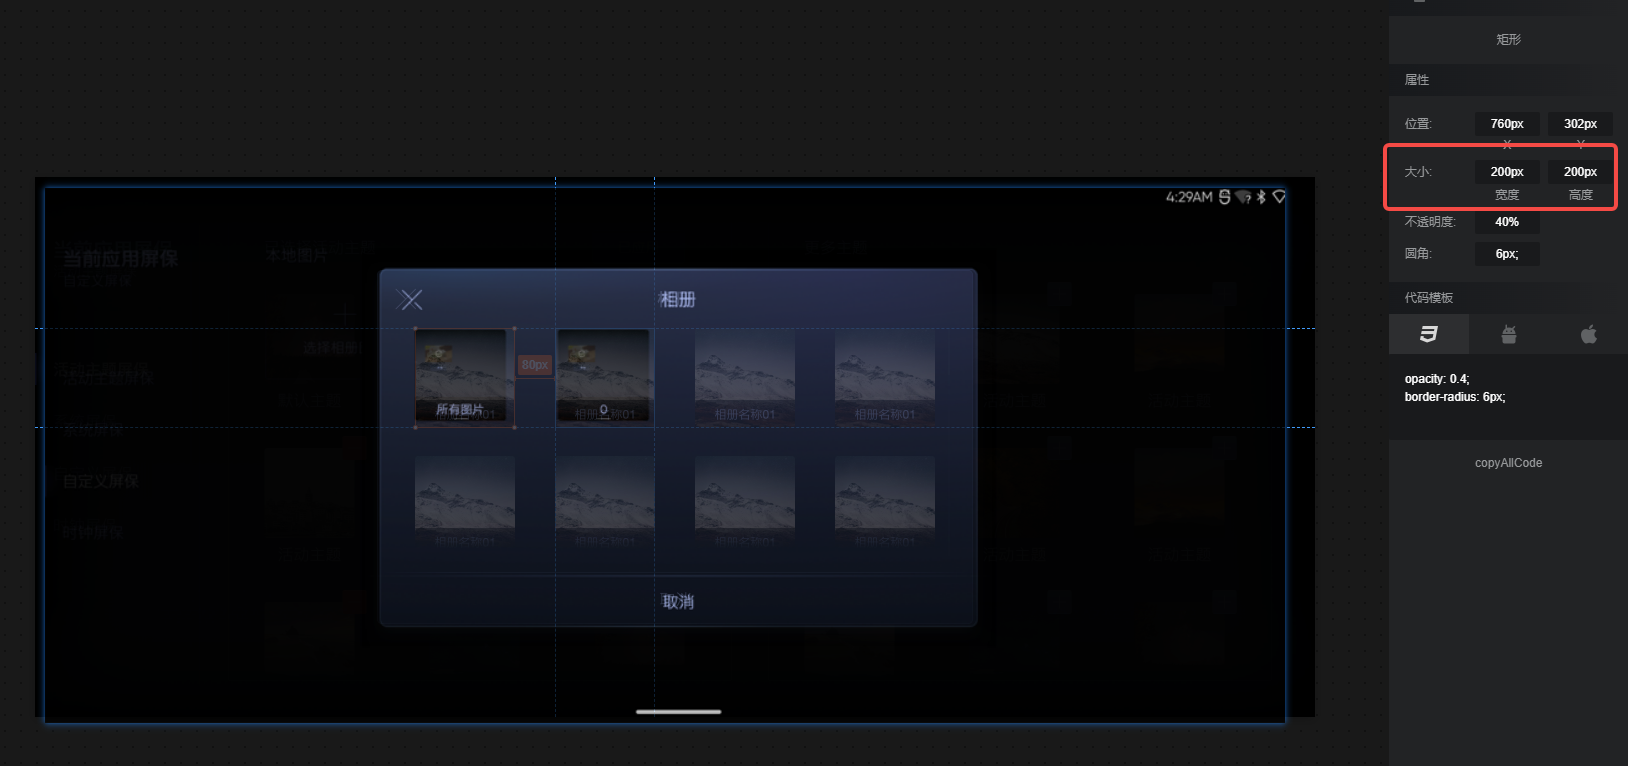Click the Wi-Fi icon in mockup status bar
The image size is (1628, 766).
1243,197
